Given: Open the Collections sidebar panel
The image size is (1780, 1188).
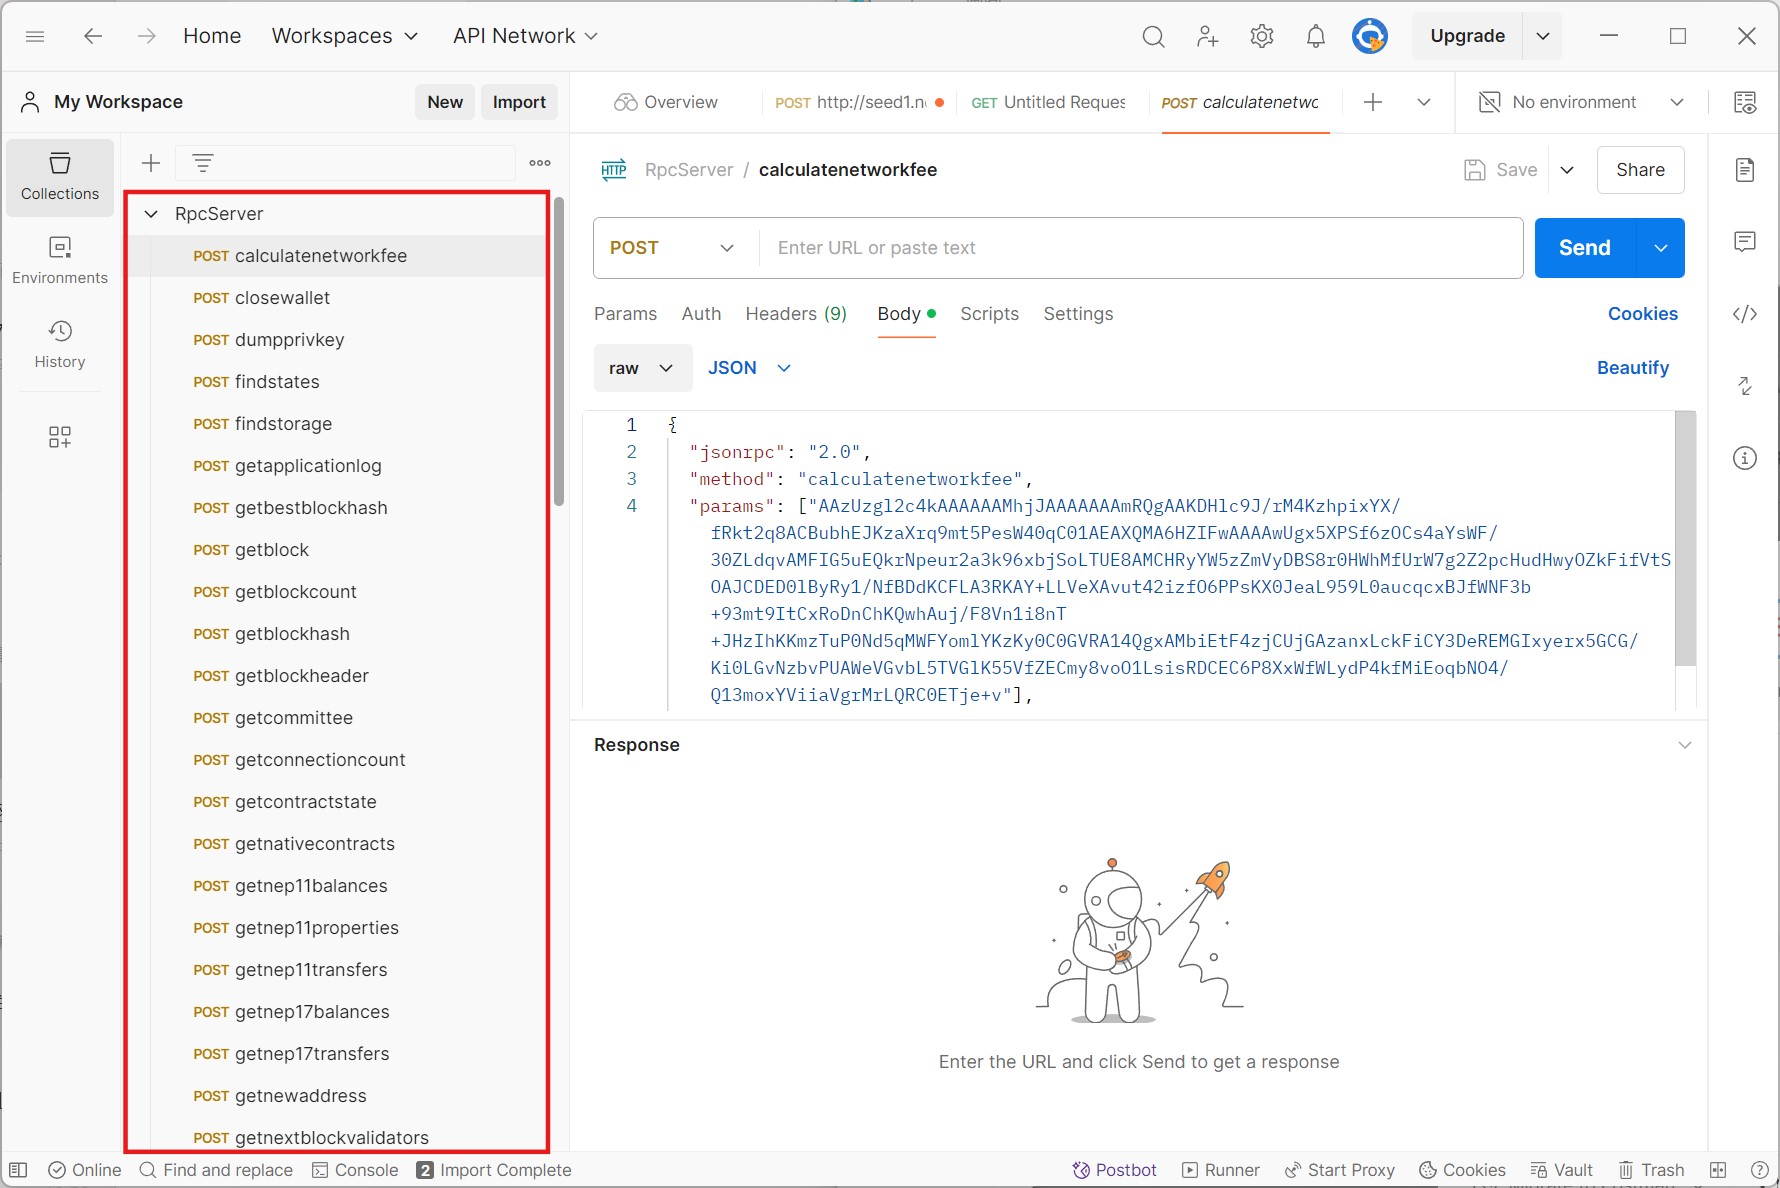Looking at the screenshot, I should (x=60, y=177).
